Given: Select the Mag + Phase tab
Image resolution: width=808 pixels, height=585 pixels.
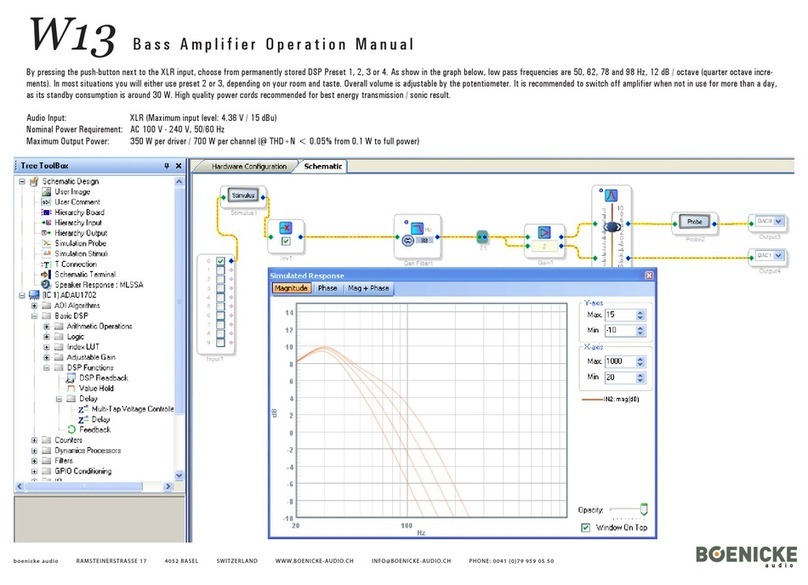Looking at the screenshot, I should (368, 288).
